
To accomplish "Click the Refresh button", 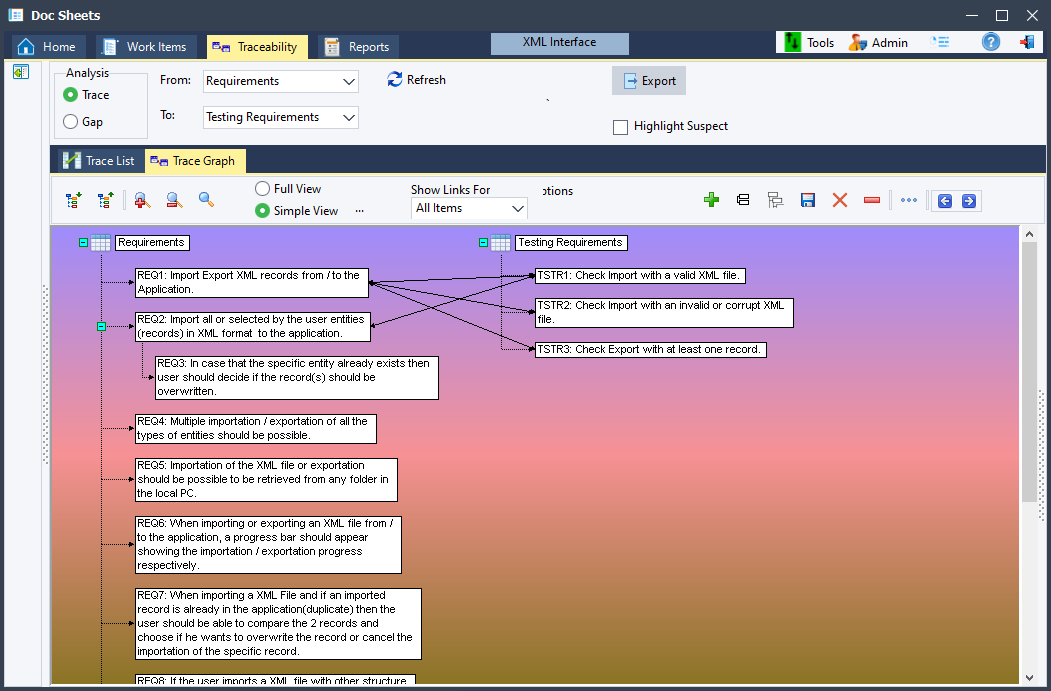I will 416,80.
